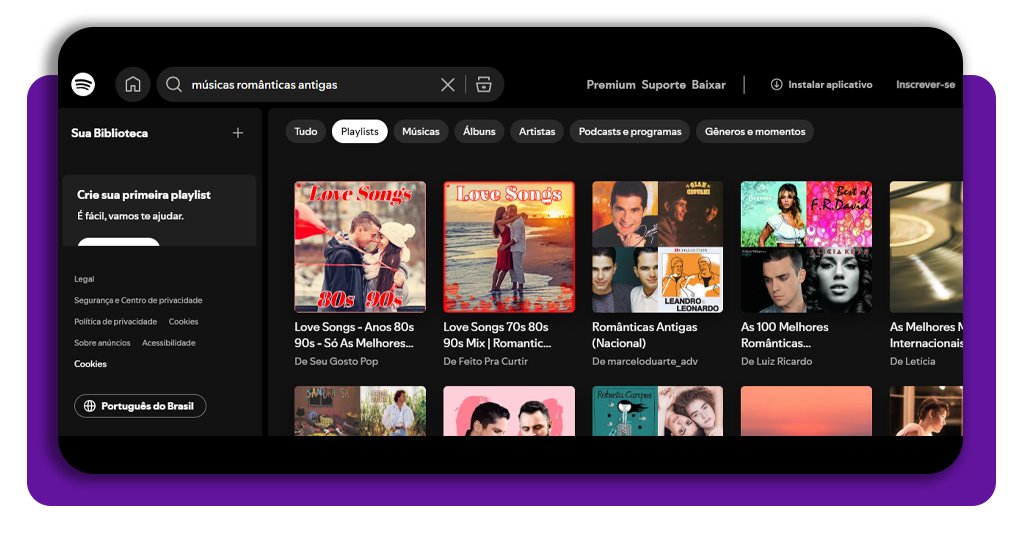The height and width of the screenshot is (536, 1024).
Task: Click the globe icon in language button
Action: [90, 406]
